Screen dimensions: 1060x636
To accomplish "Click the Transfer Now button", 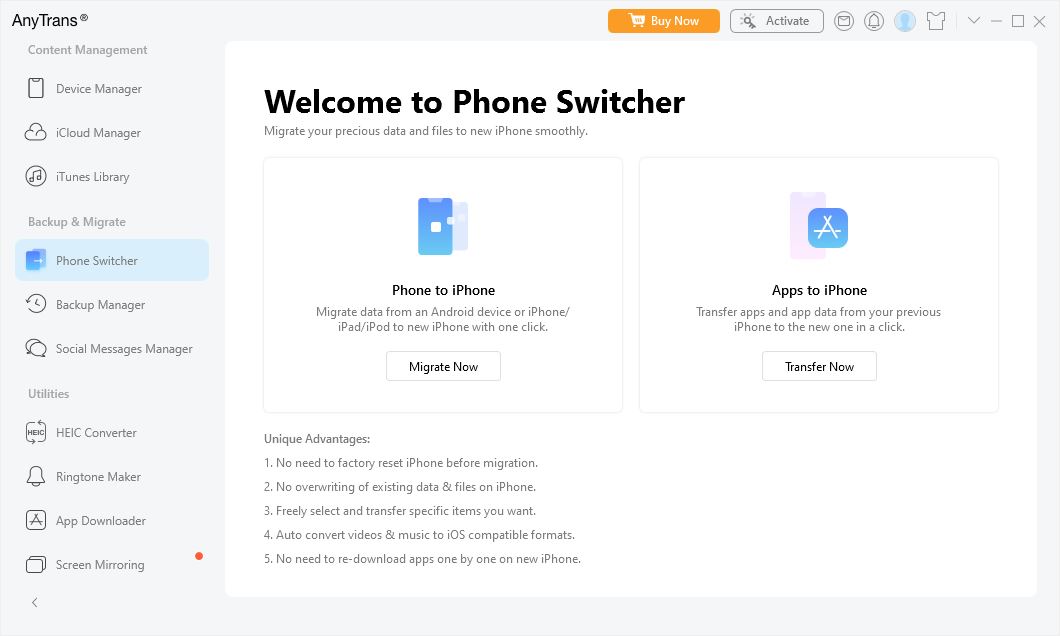I will tap(819, 366).
